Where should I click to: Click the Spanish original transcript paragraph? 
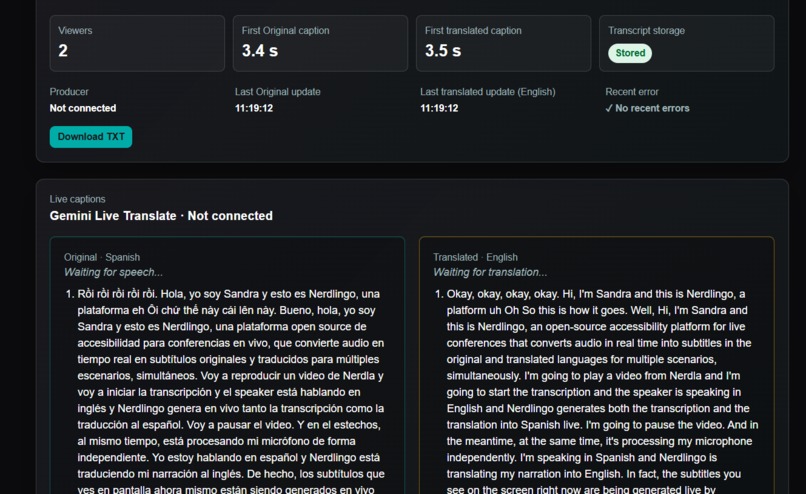click(231, 391)
